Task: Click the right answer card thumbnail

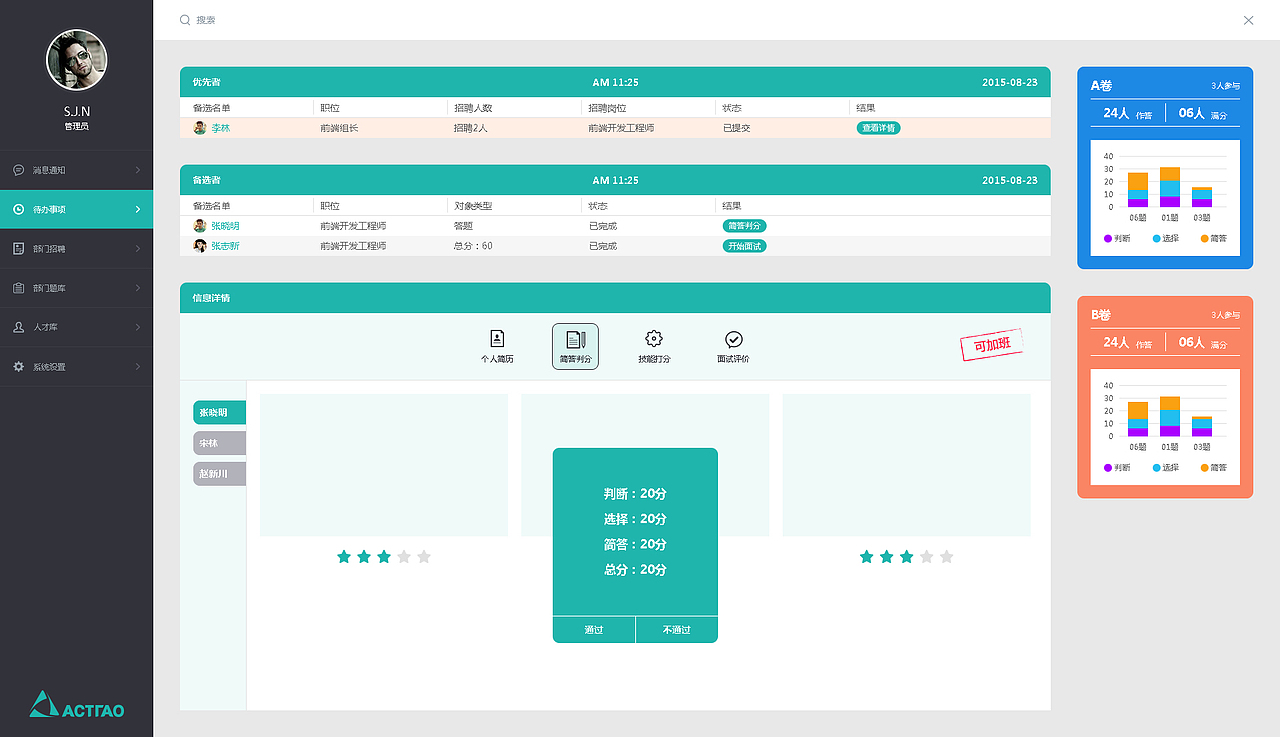Action: click(907, 465)
